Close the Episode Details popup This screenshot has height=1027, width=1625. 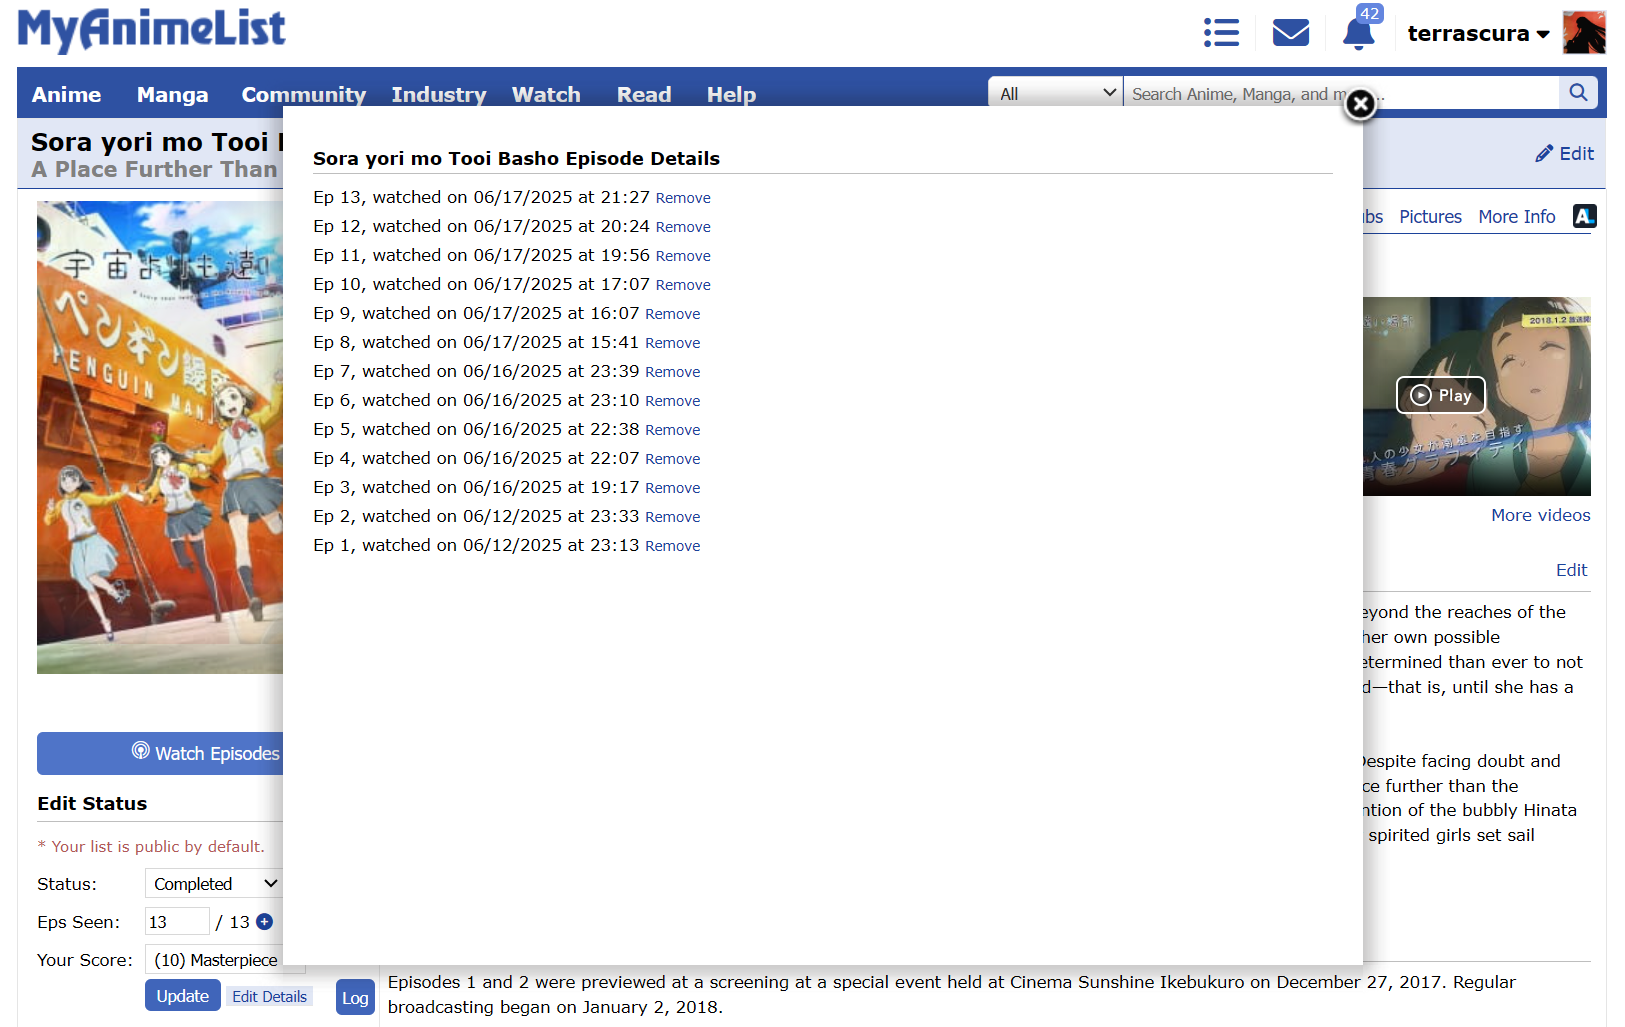(x=1360, y=104)
